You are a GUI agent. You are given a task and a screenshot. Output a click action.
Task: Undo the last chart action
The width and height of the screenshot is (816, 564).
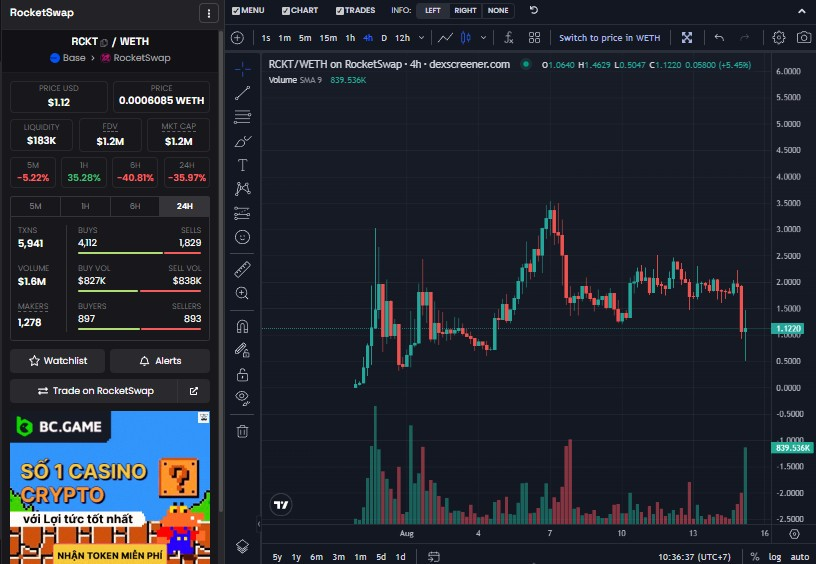(719, 37)
